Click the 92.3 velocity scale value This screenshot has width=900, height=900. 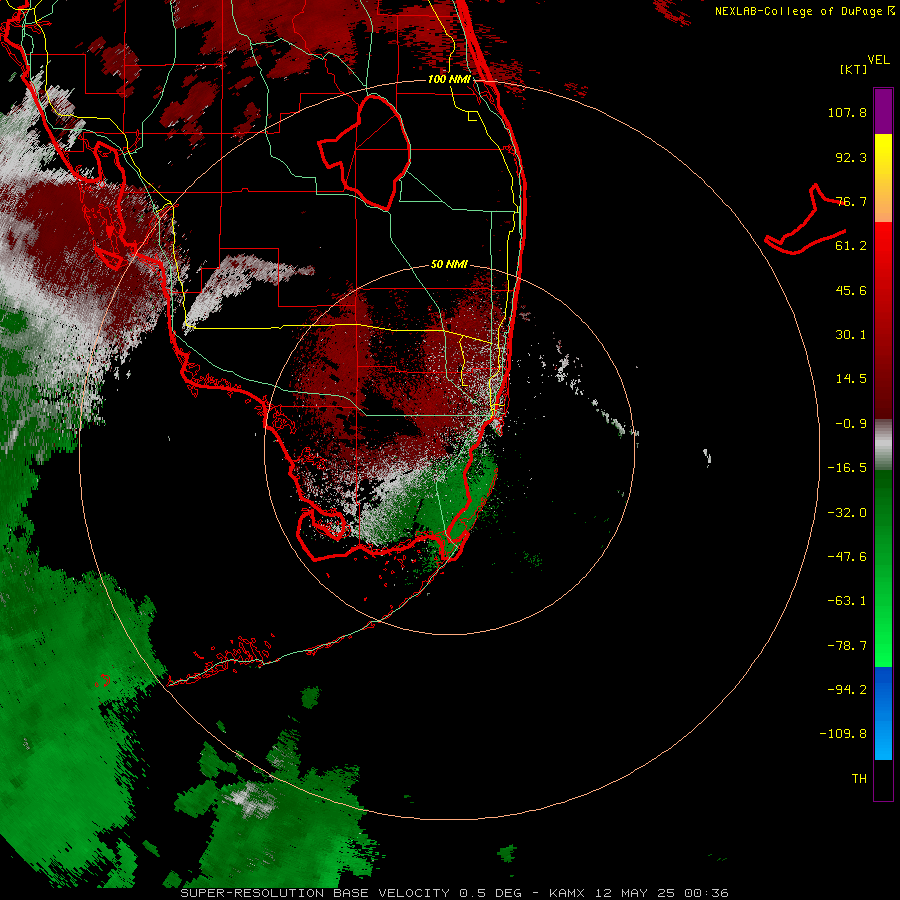[x=851, y=157]
